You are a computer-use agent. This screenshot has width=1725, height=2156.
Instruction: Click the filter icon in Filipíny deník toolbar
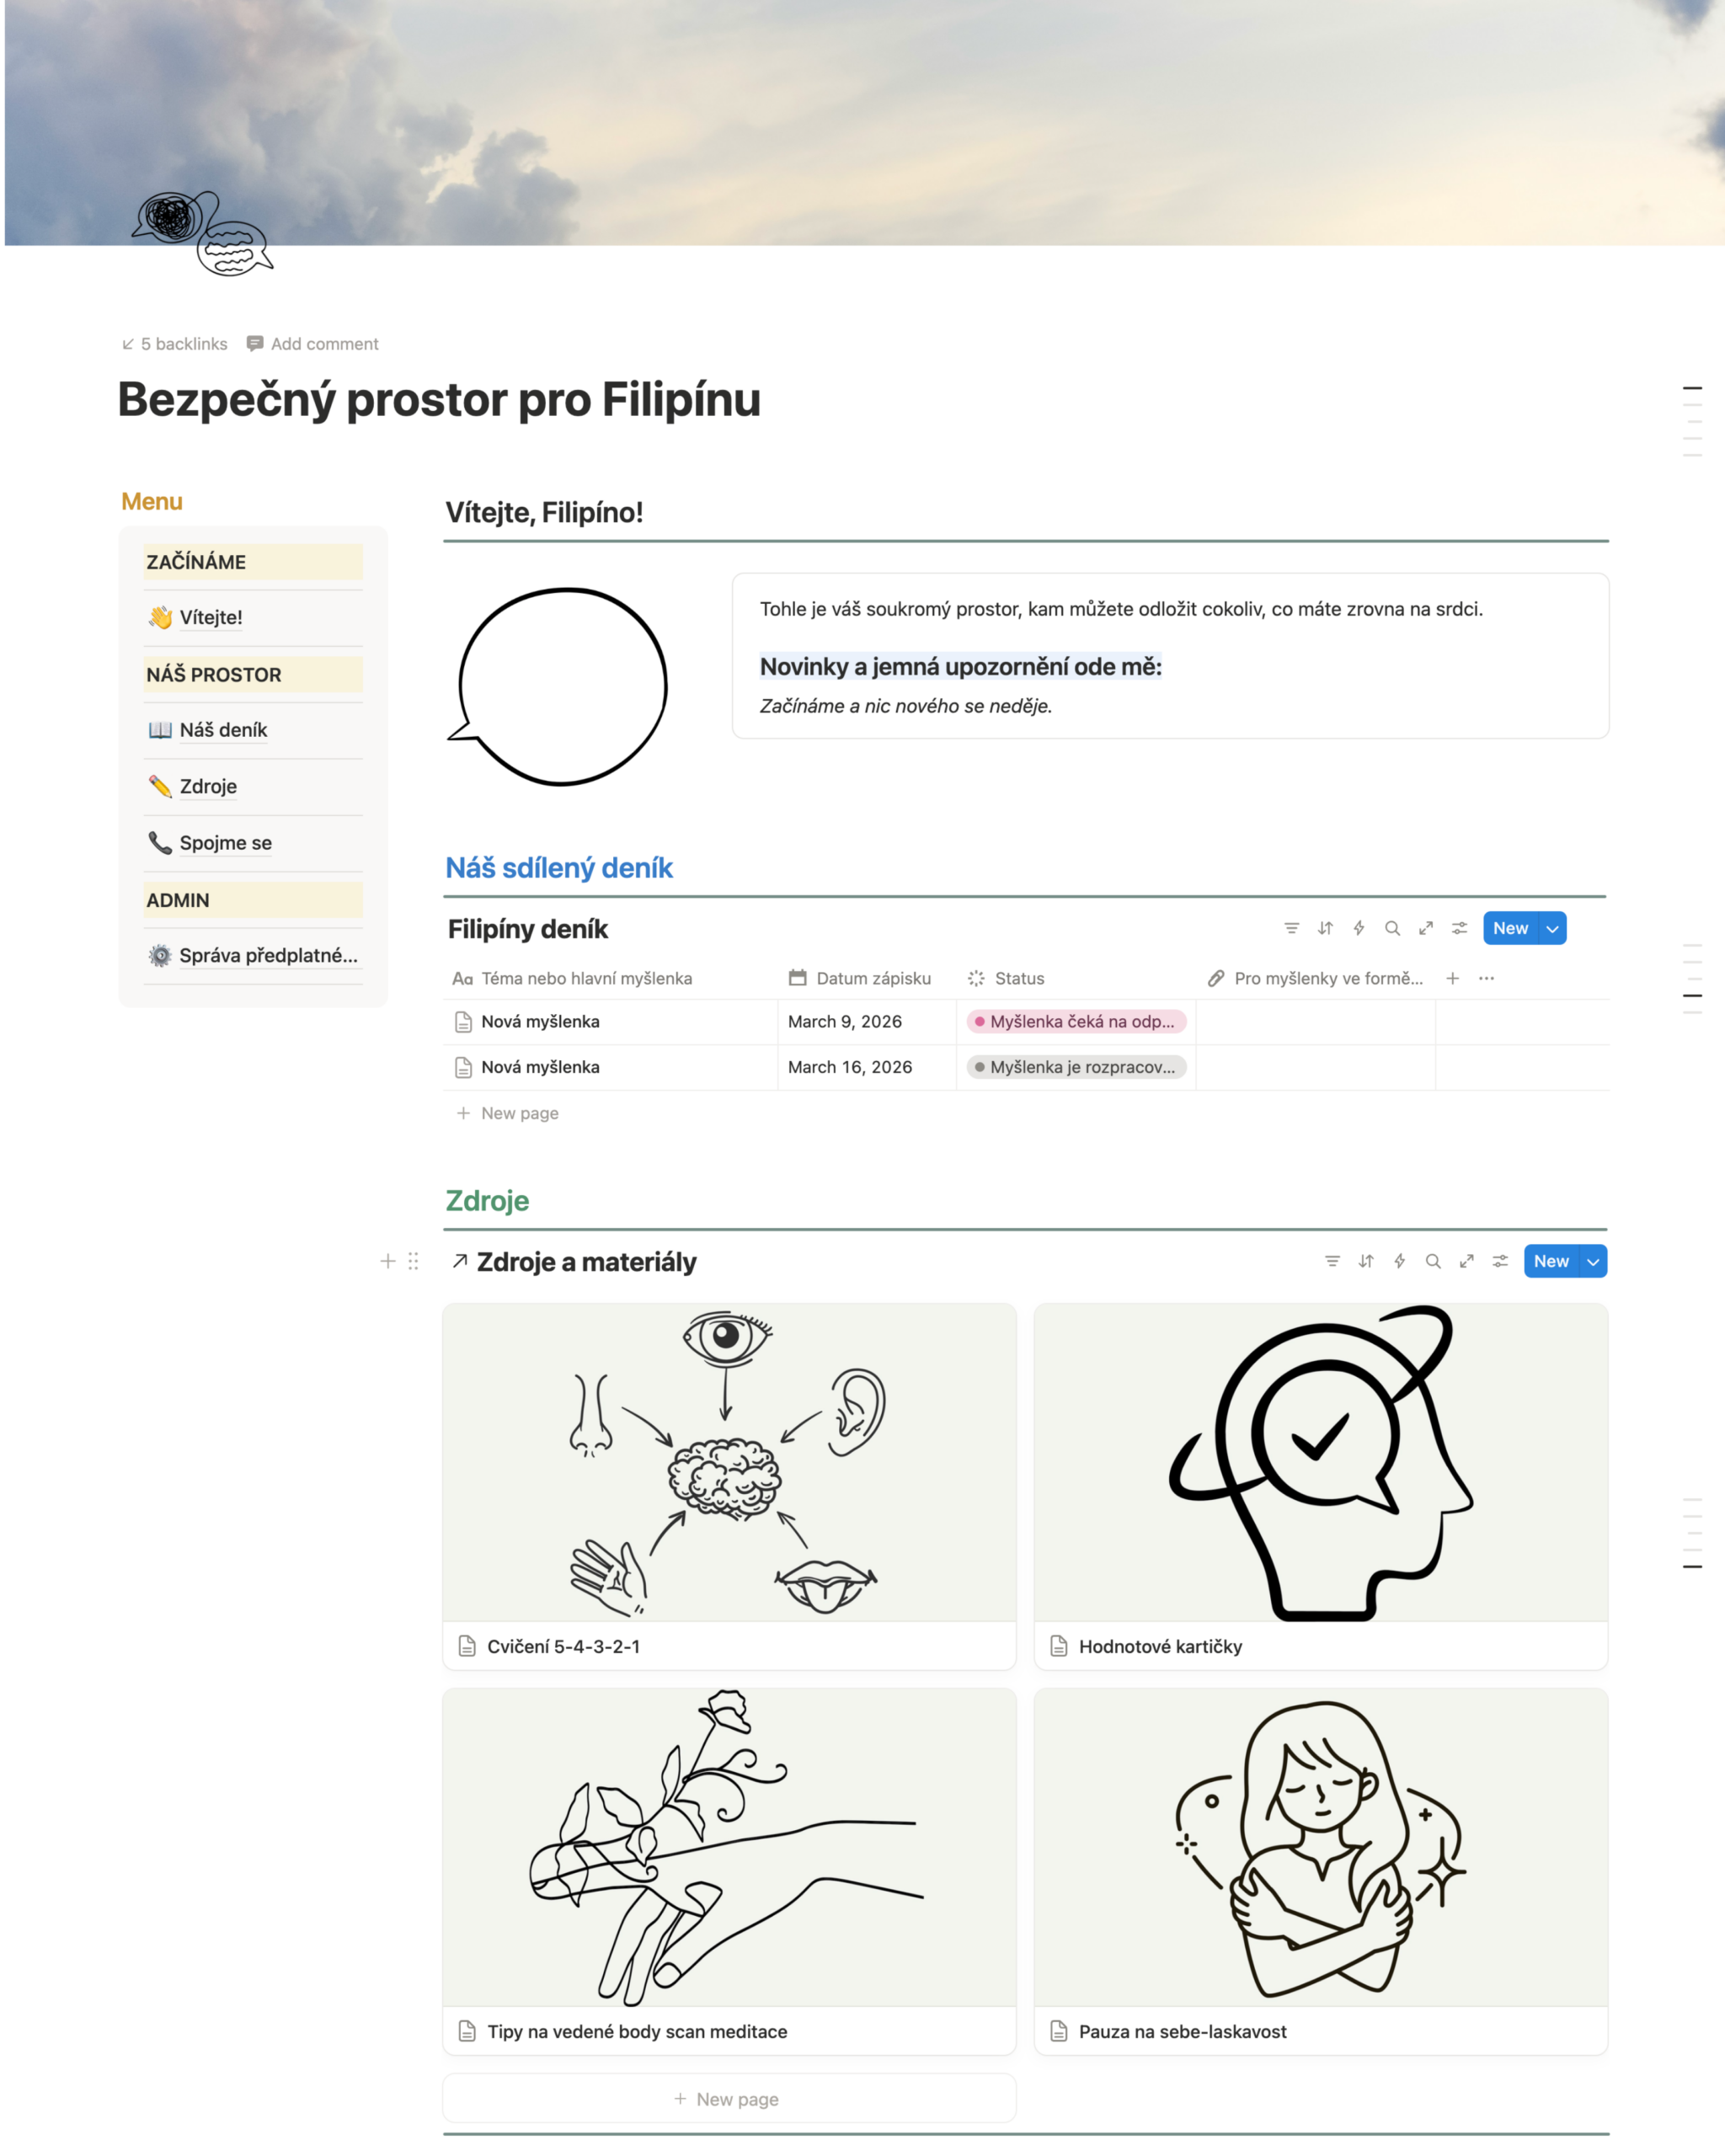tap(1291, 928)
